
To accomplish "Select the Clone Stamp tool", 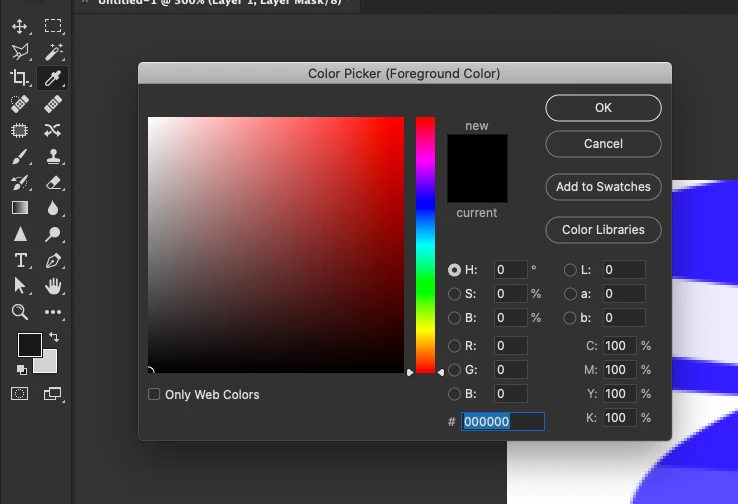I will coord(53,156).
